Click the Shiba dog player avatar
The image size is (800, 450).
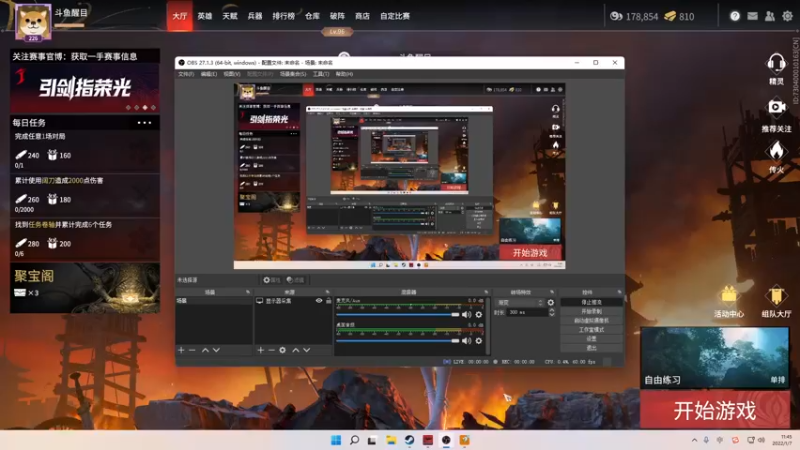[33, 21]
